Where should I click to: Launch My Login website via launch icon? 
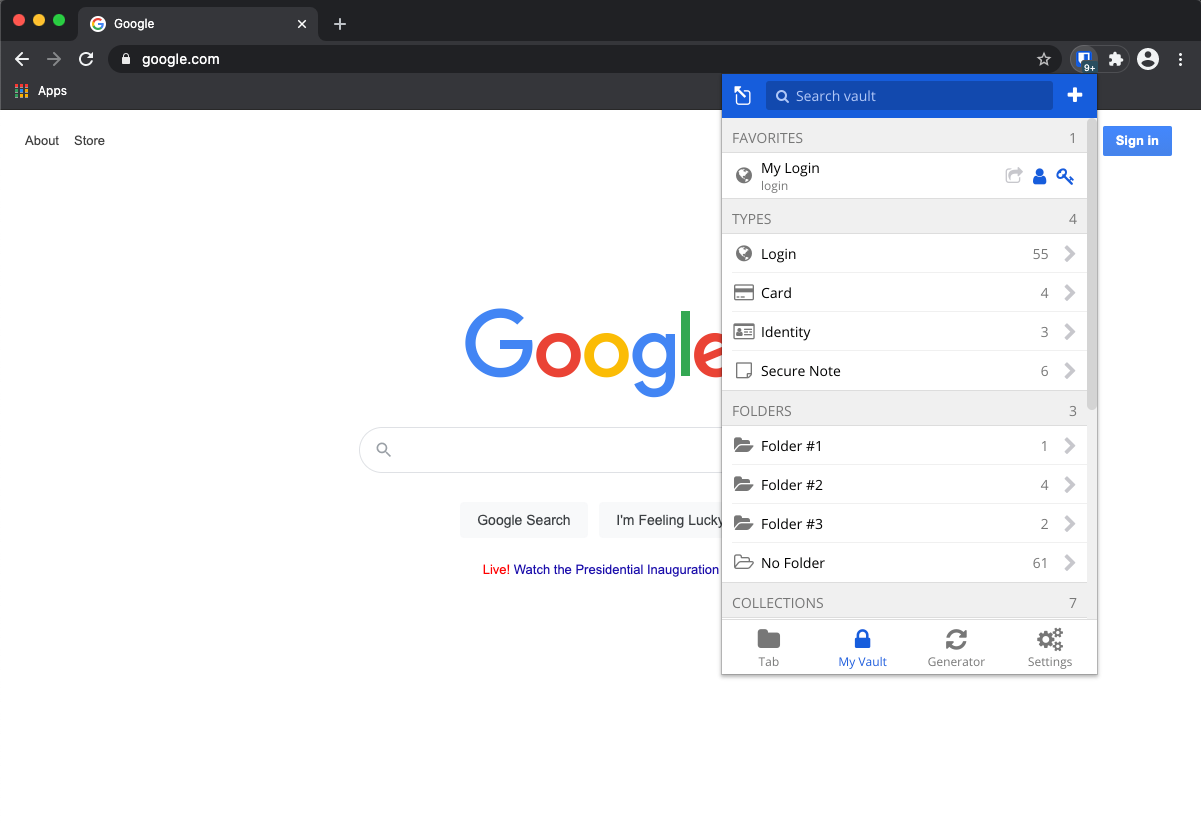1013,176
